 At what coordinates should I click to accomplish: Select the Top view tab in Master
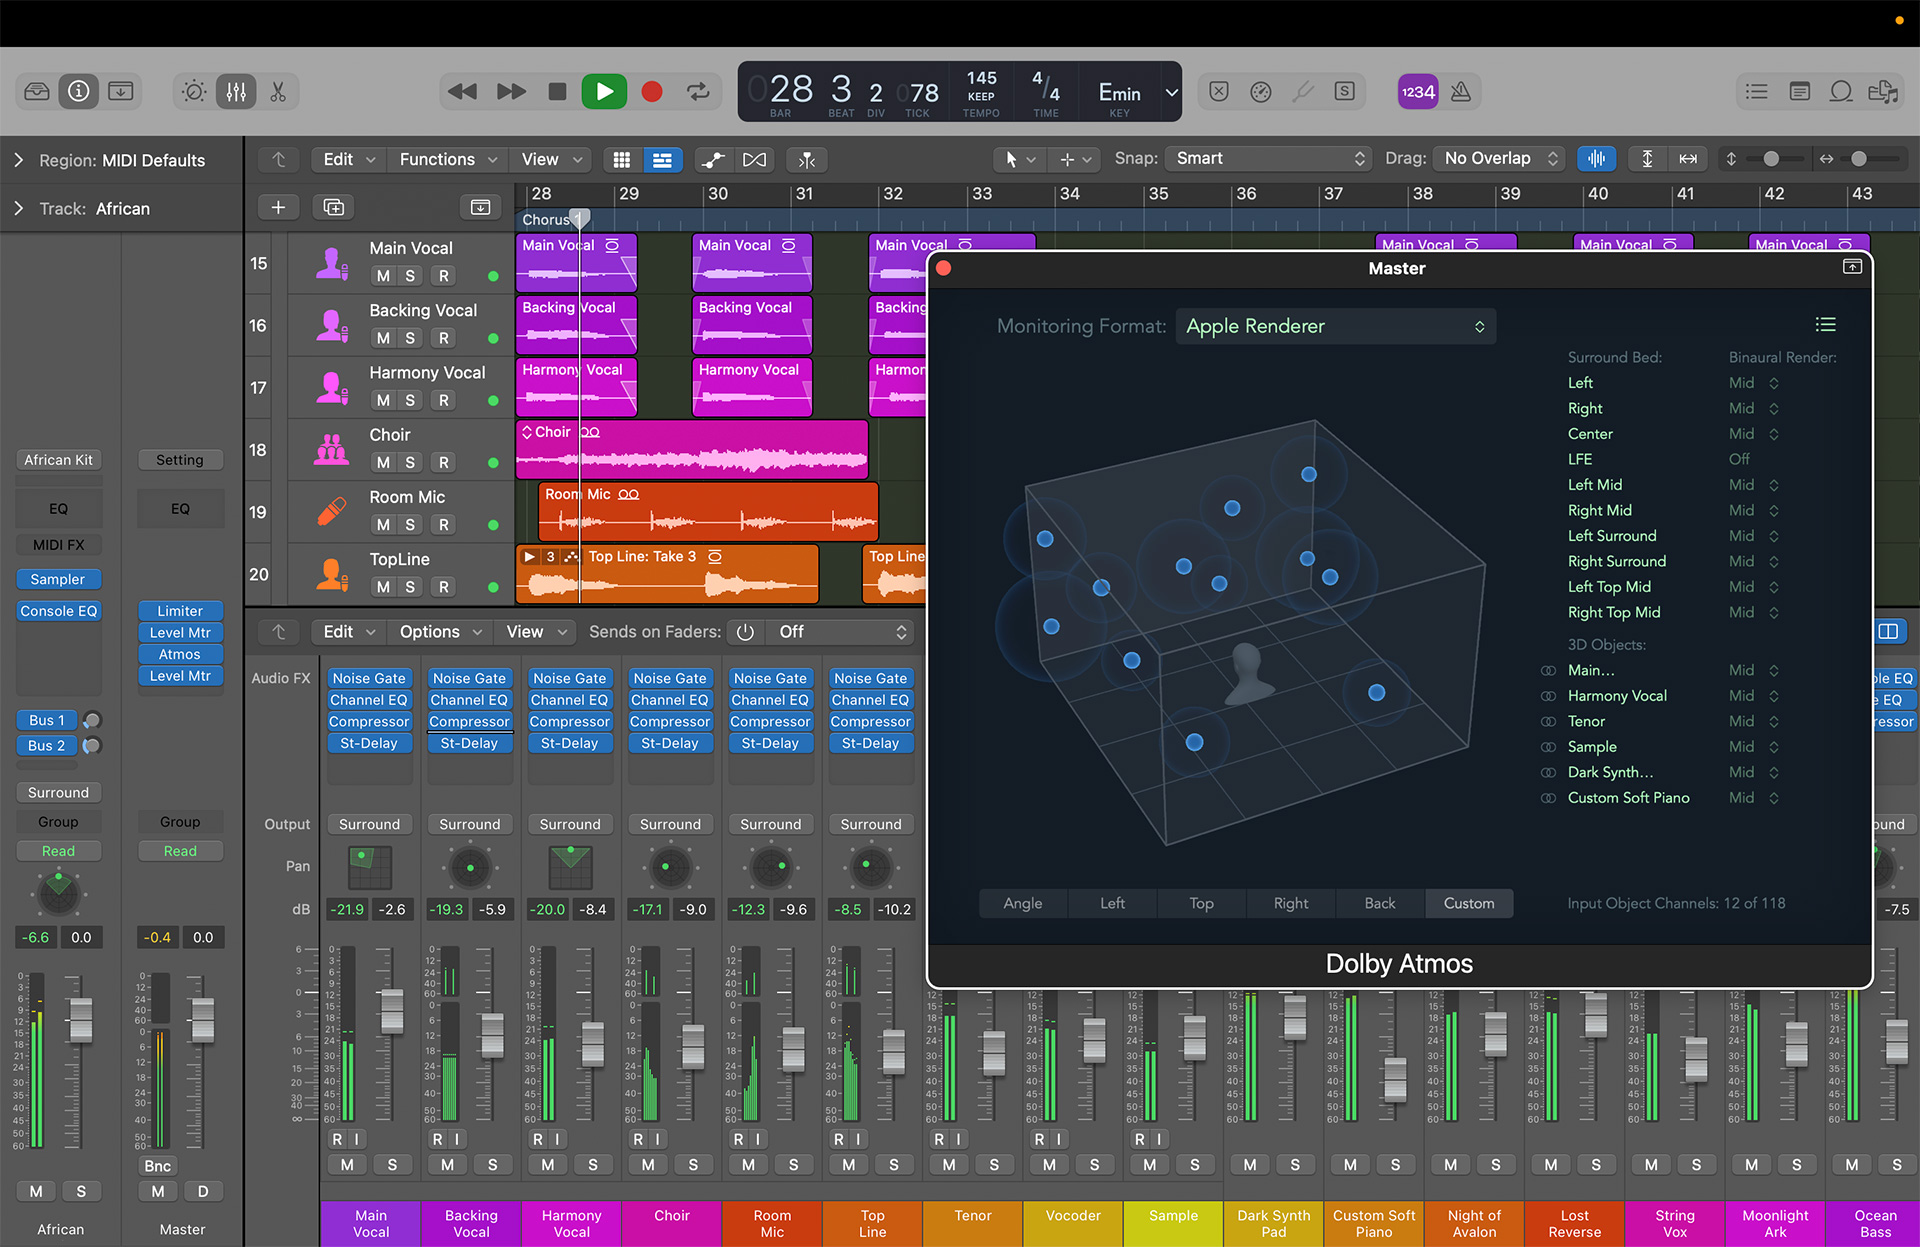(1201, 903)
